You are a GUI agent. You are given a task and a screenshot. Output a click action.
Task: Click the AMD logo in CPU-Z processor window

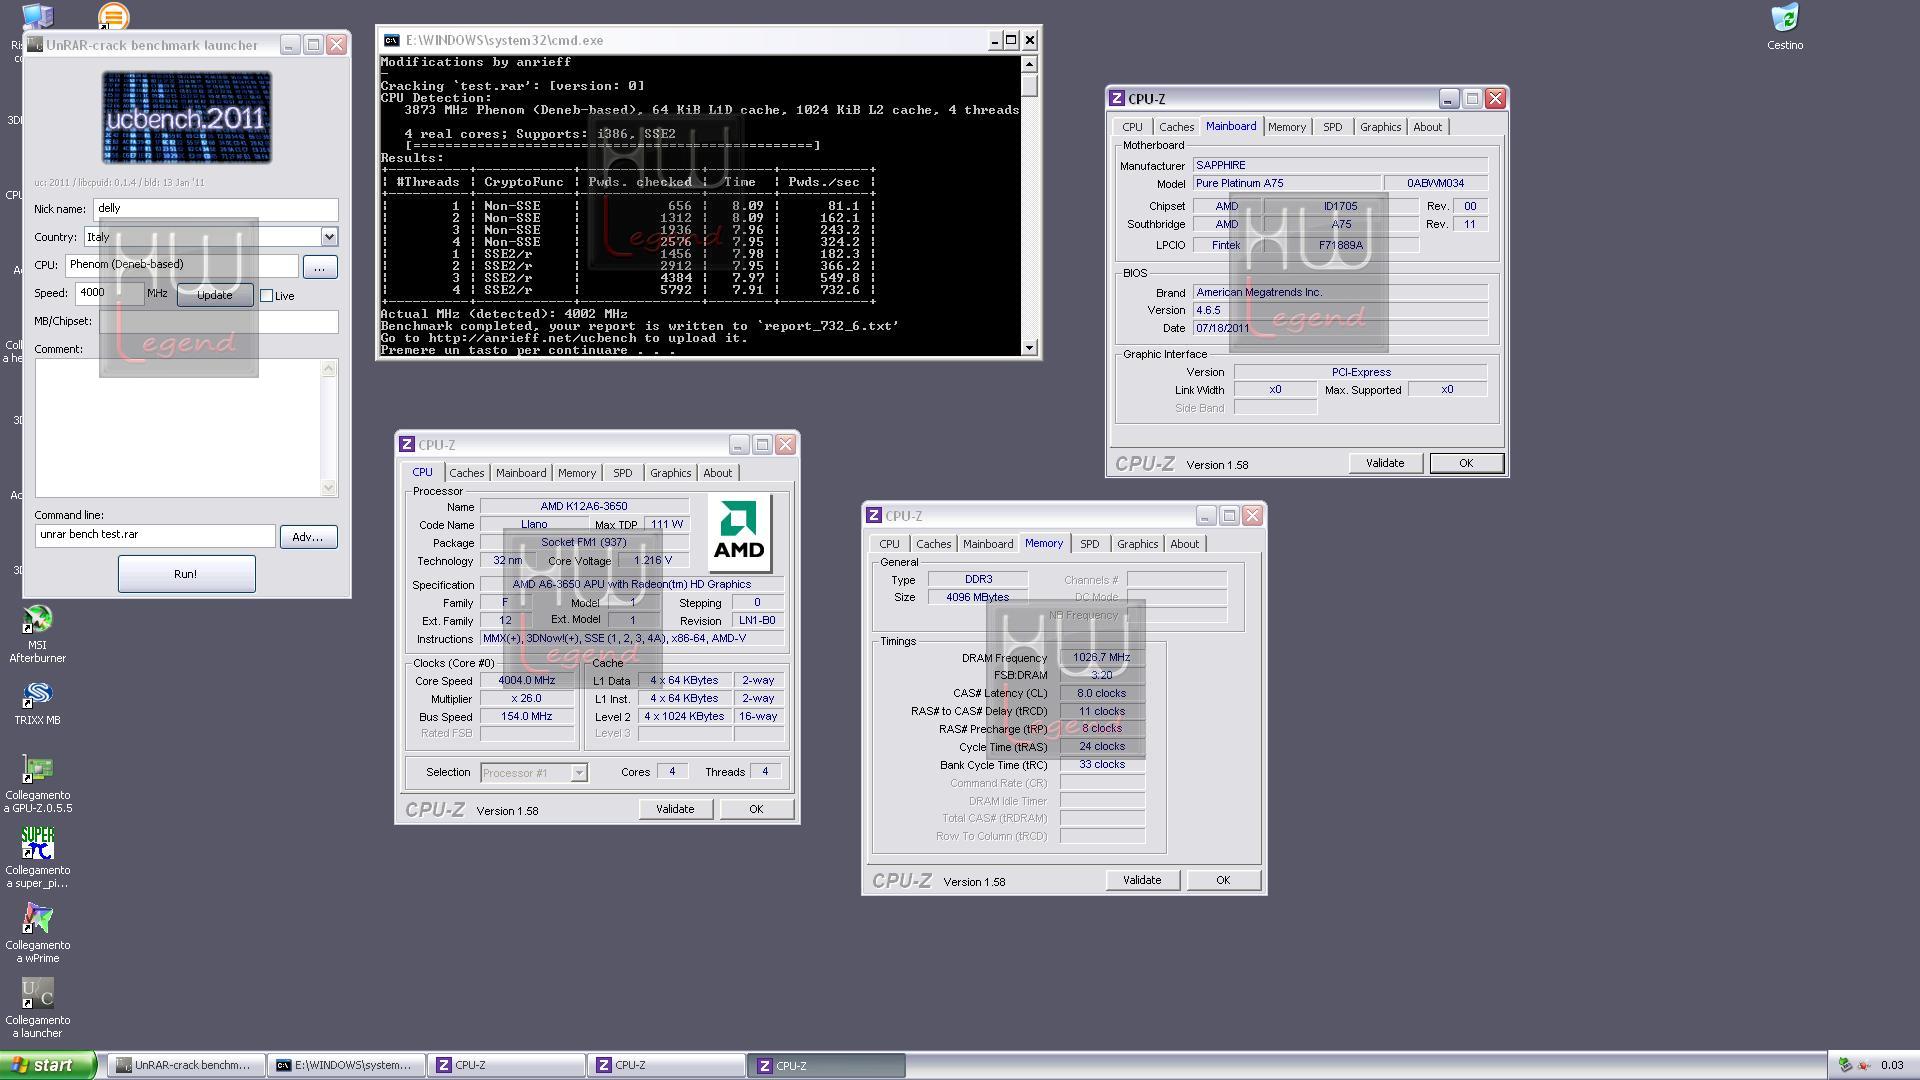(739, 531)
